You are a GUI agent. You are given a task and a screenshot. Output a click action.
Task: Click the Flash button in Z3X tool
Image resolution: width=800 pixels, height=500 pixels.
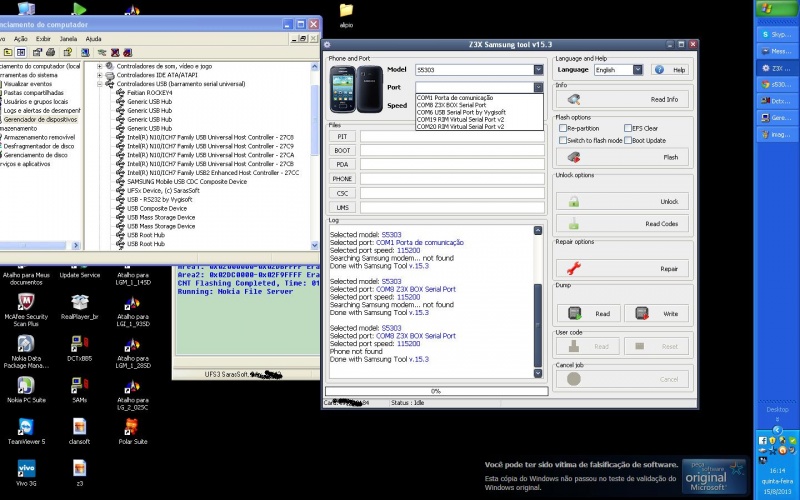pos(622,157)
